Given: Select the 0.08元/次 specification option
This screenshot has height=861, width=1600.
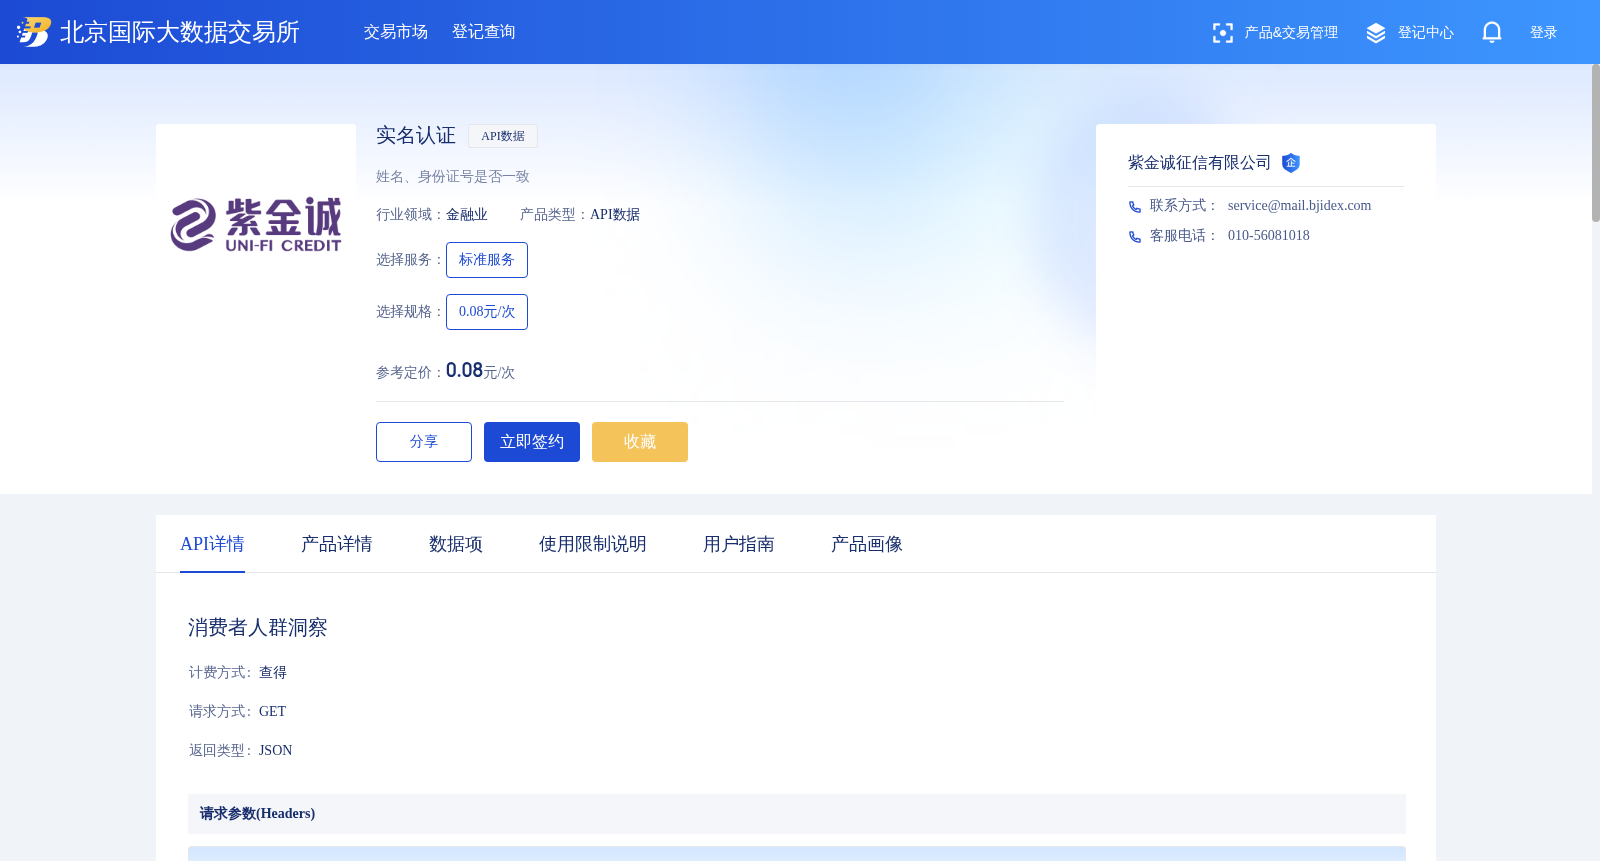Looking at the screenshot, I should pyautogui.click(x=487, y=312).
